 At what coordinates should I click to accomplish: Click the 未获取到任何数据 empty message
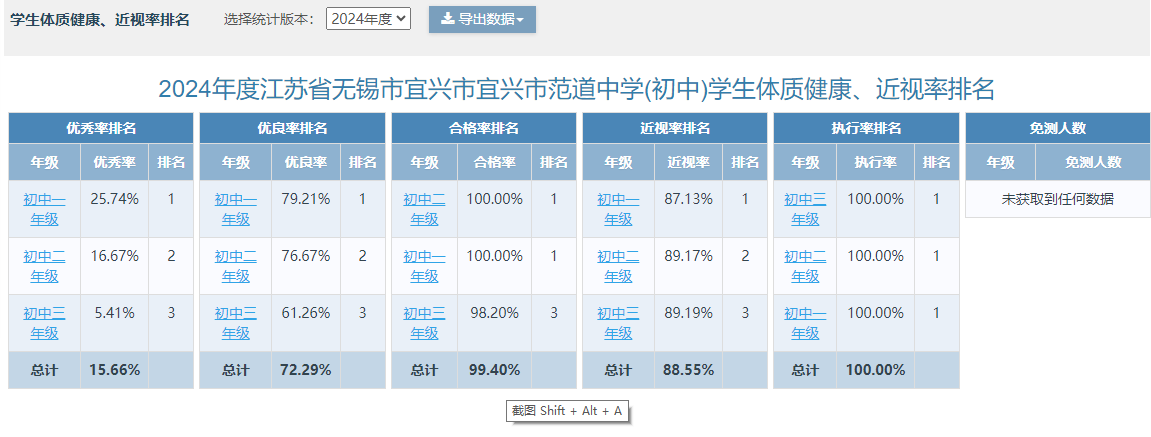pyautogui.click(x=1058, y=199)
